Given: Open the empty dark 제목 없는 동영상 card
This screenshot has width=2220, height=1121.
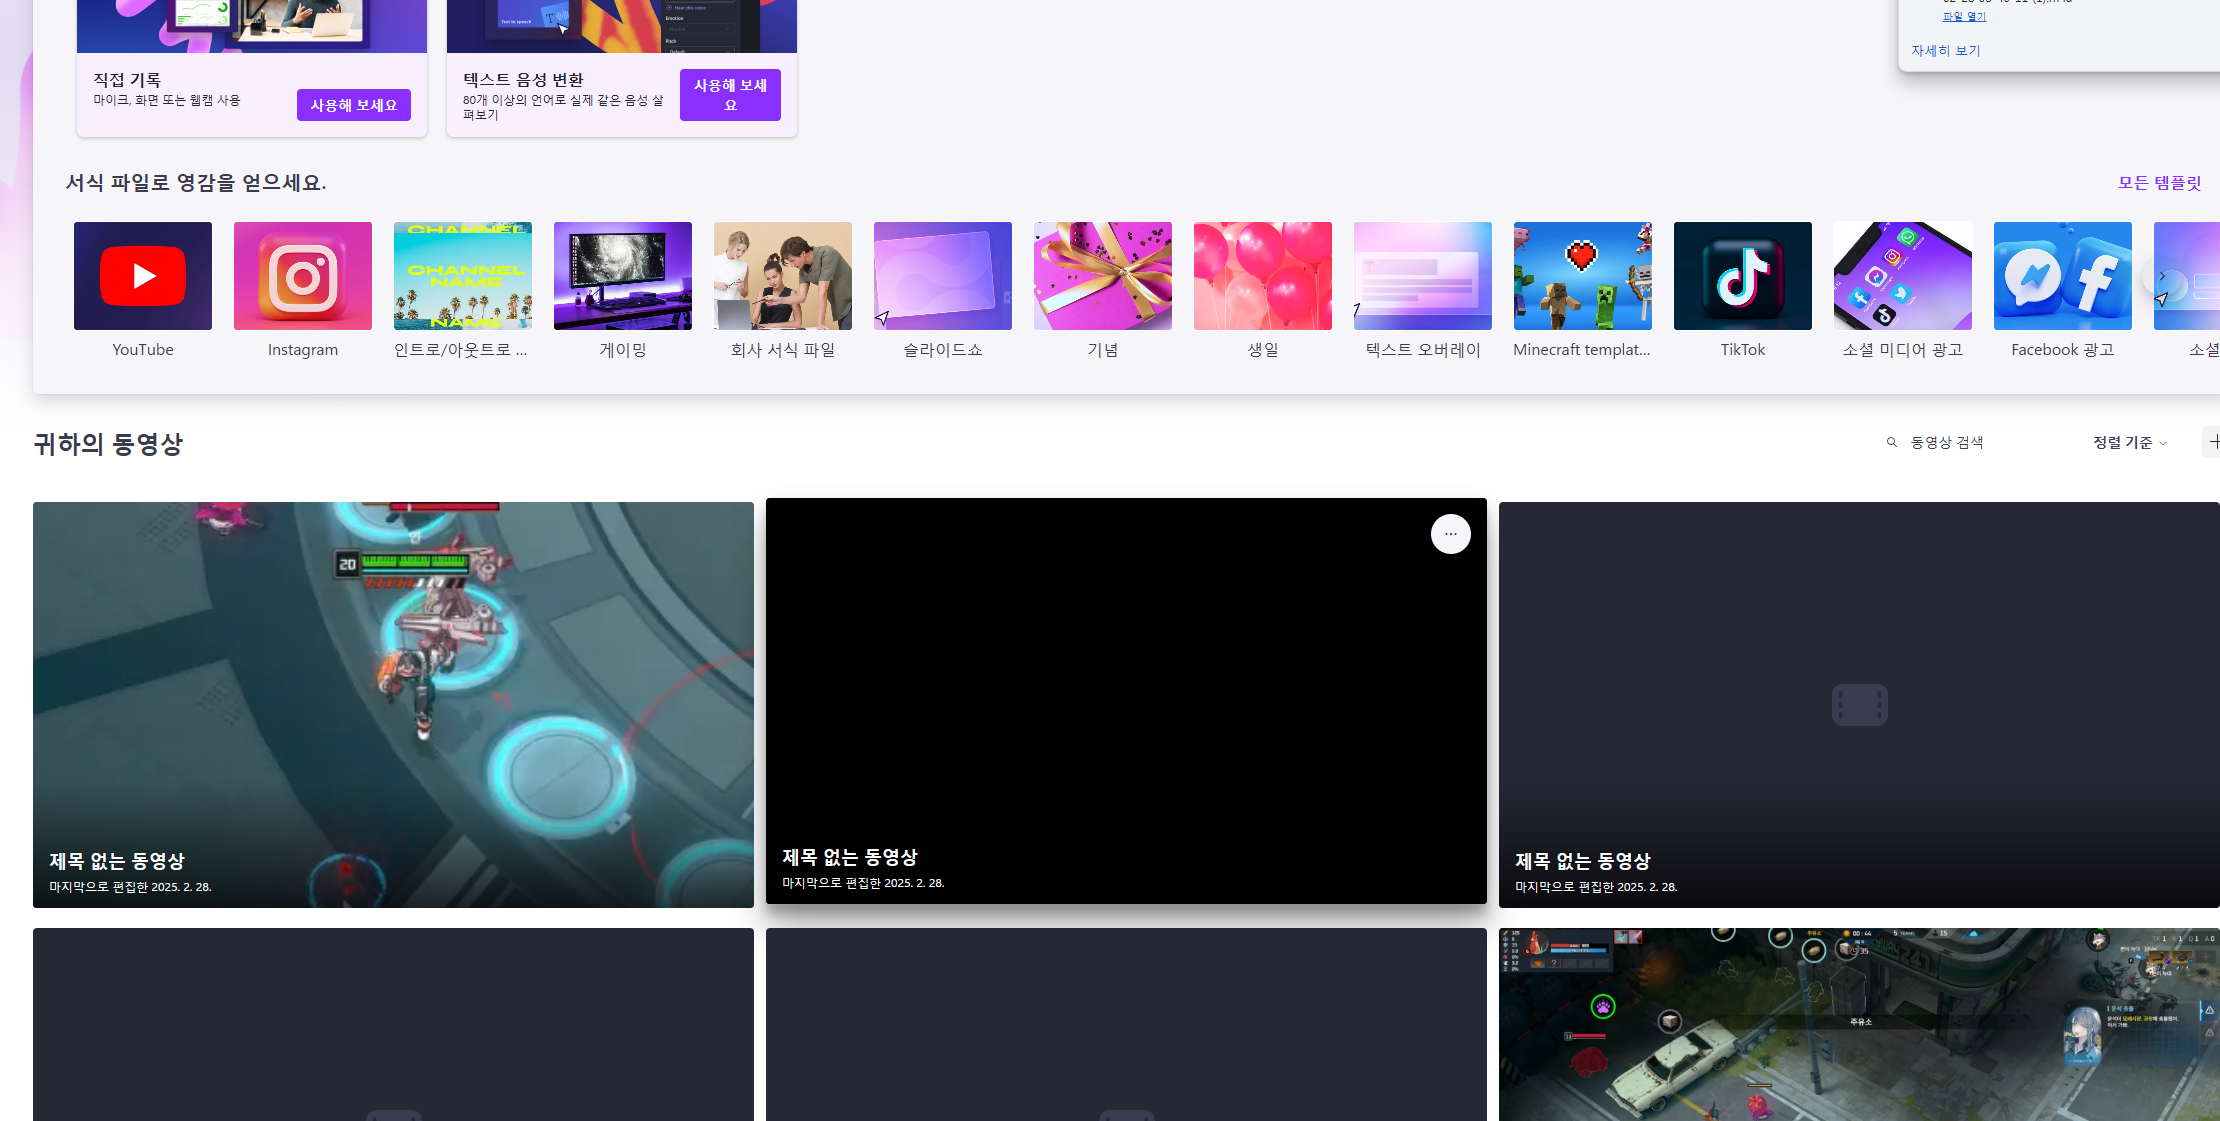Looking at the screenshot, I should coord(1858,704).
